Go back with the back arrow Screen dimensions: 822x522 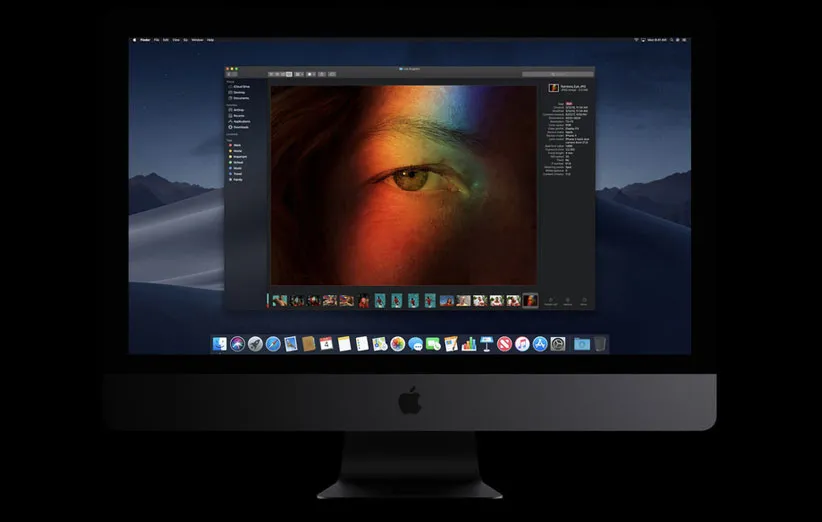click(229, 74)
